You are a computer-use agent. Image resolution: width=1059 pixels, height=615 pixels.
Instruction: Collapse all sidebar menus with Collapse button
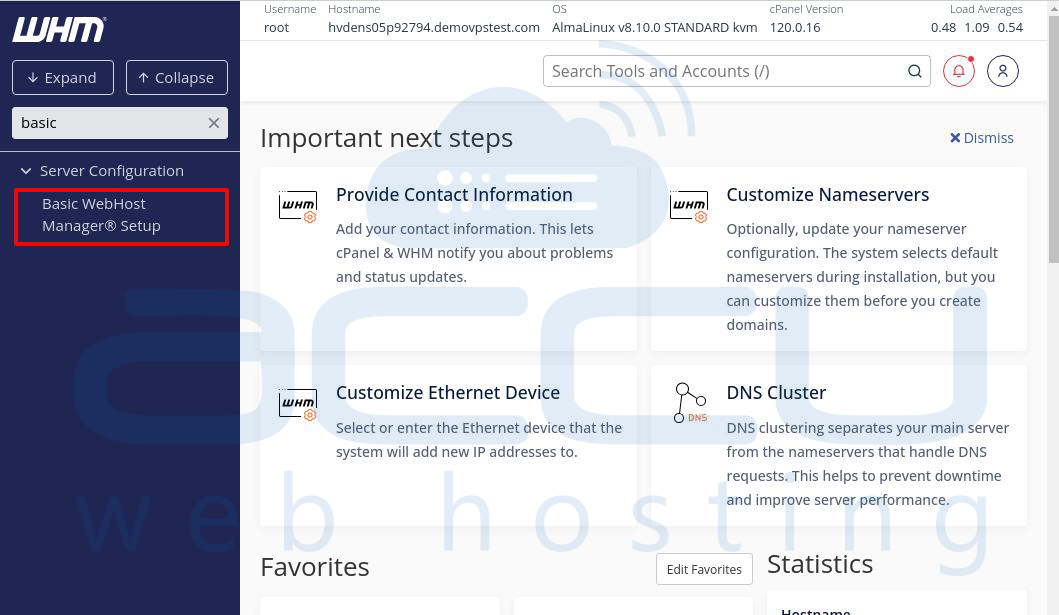(x=177, y=78)
